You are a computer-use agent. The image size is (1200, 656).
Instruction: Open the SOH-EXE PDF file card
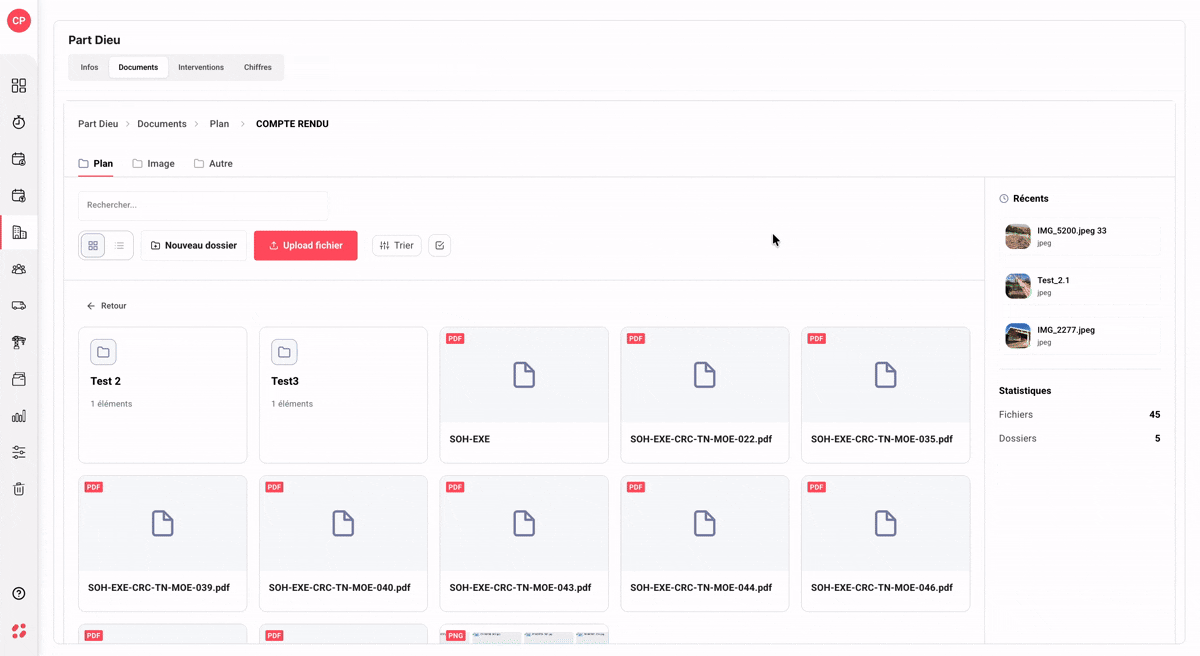[x=524, y=395]
